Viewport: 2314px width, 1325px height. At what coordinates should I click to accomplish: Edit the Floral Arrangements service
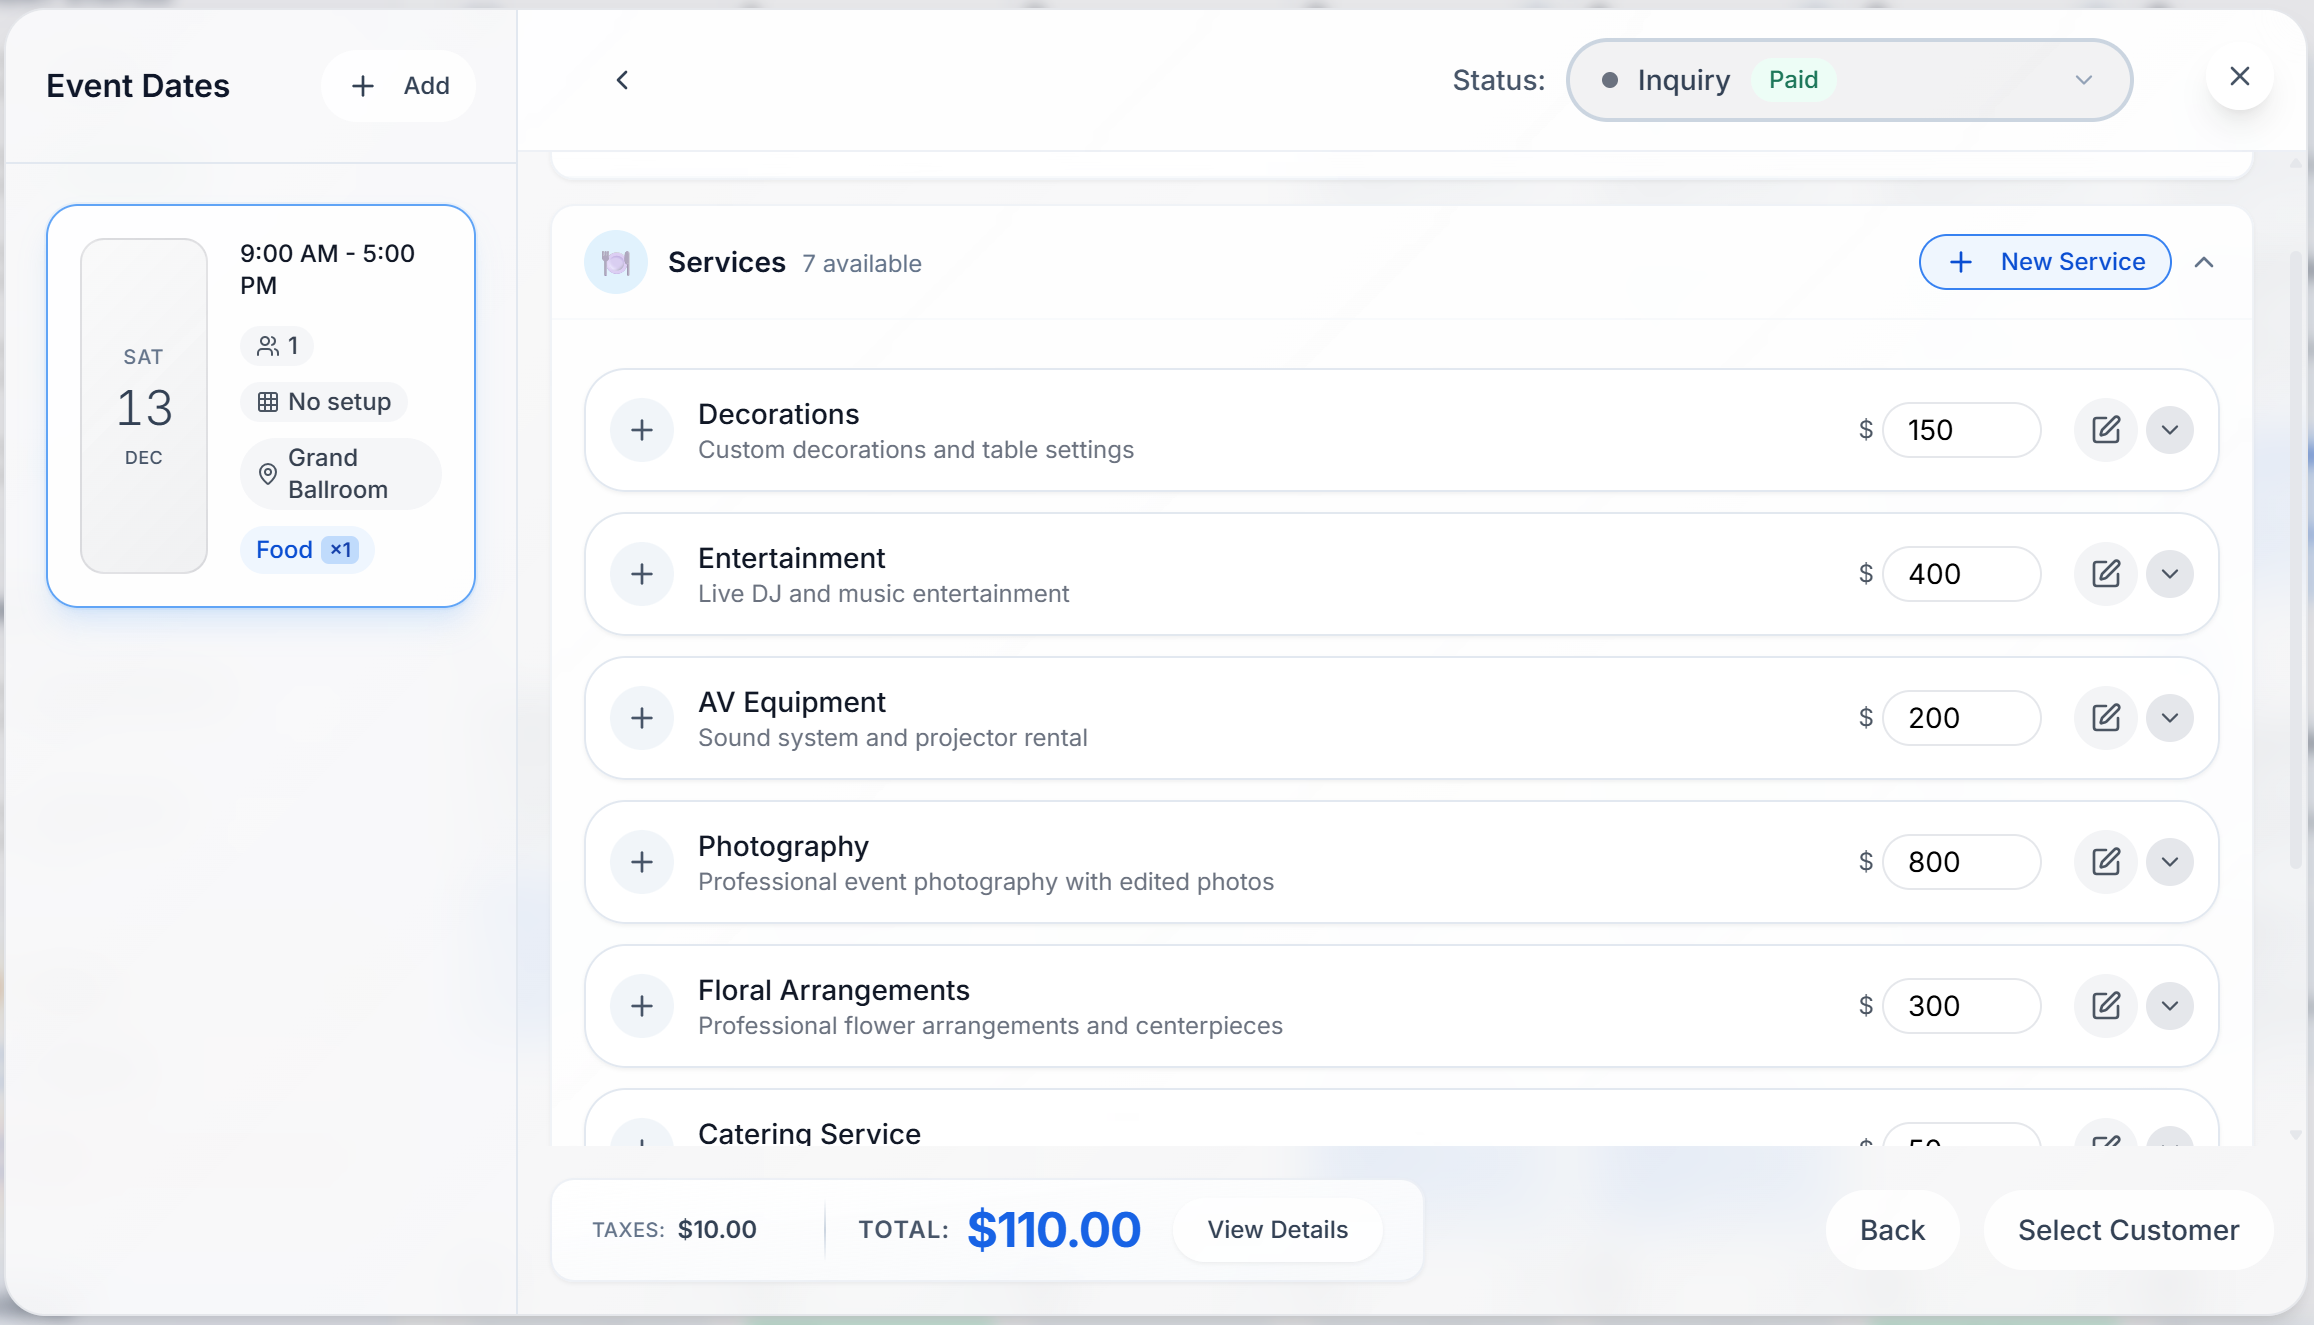pos(2105,1006)
